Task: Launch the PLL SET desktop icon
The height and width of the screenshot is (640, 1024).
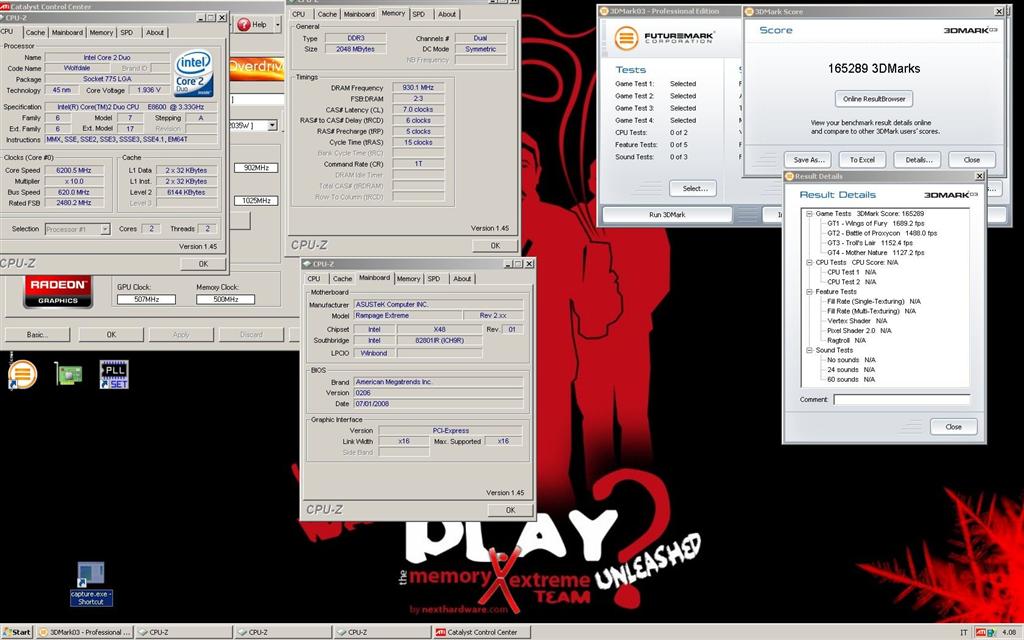Action: [114, 374]
